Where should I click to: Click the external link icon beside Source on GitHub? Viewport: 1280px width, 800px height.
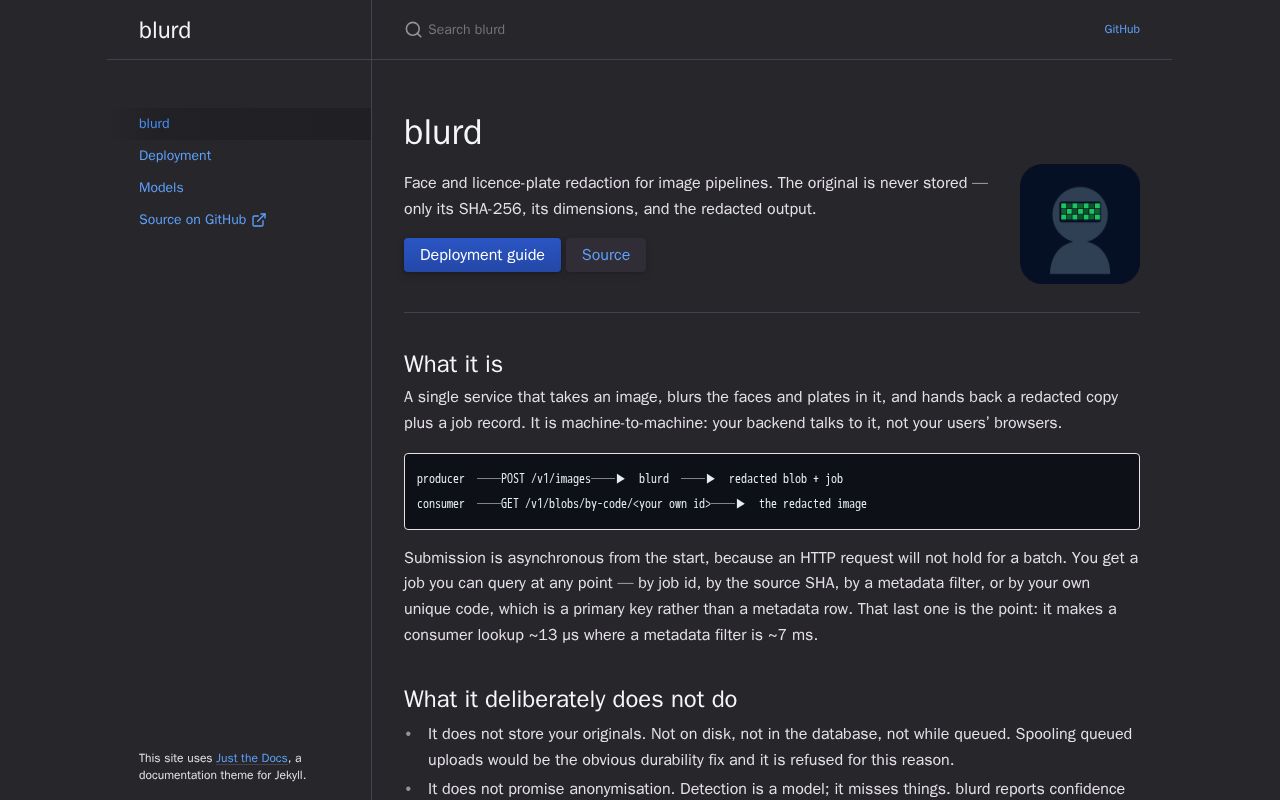[259, 220]
